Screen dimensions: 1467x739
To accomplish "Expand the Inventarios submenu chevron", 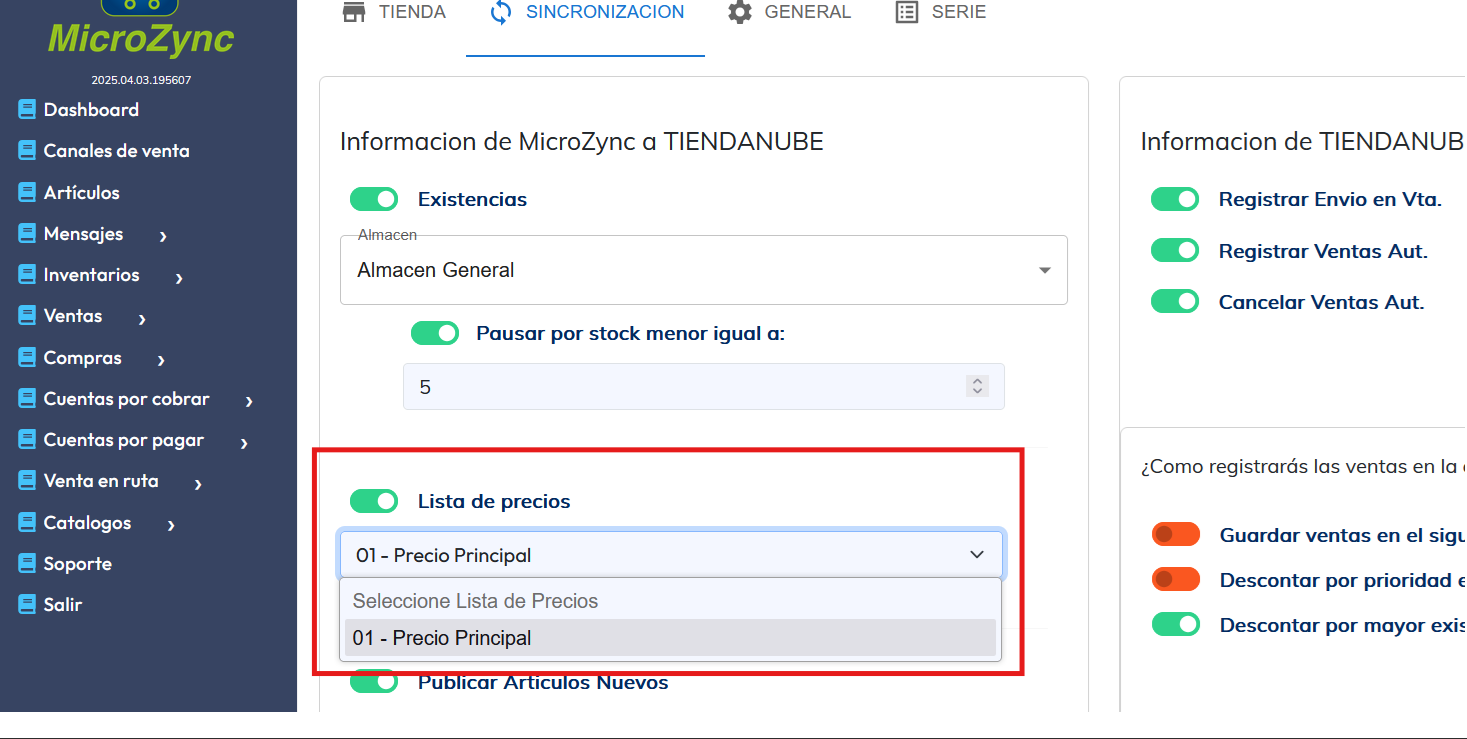I will (179, 277).
